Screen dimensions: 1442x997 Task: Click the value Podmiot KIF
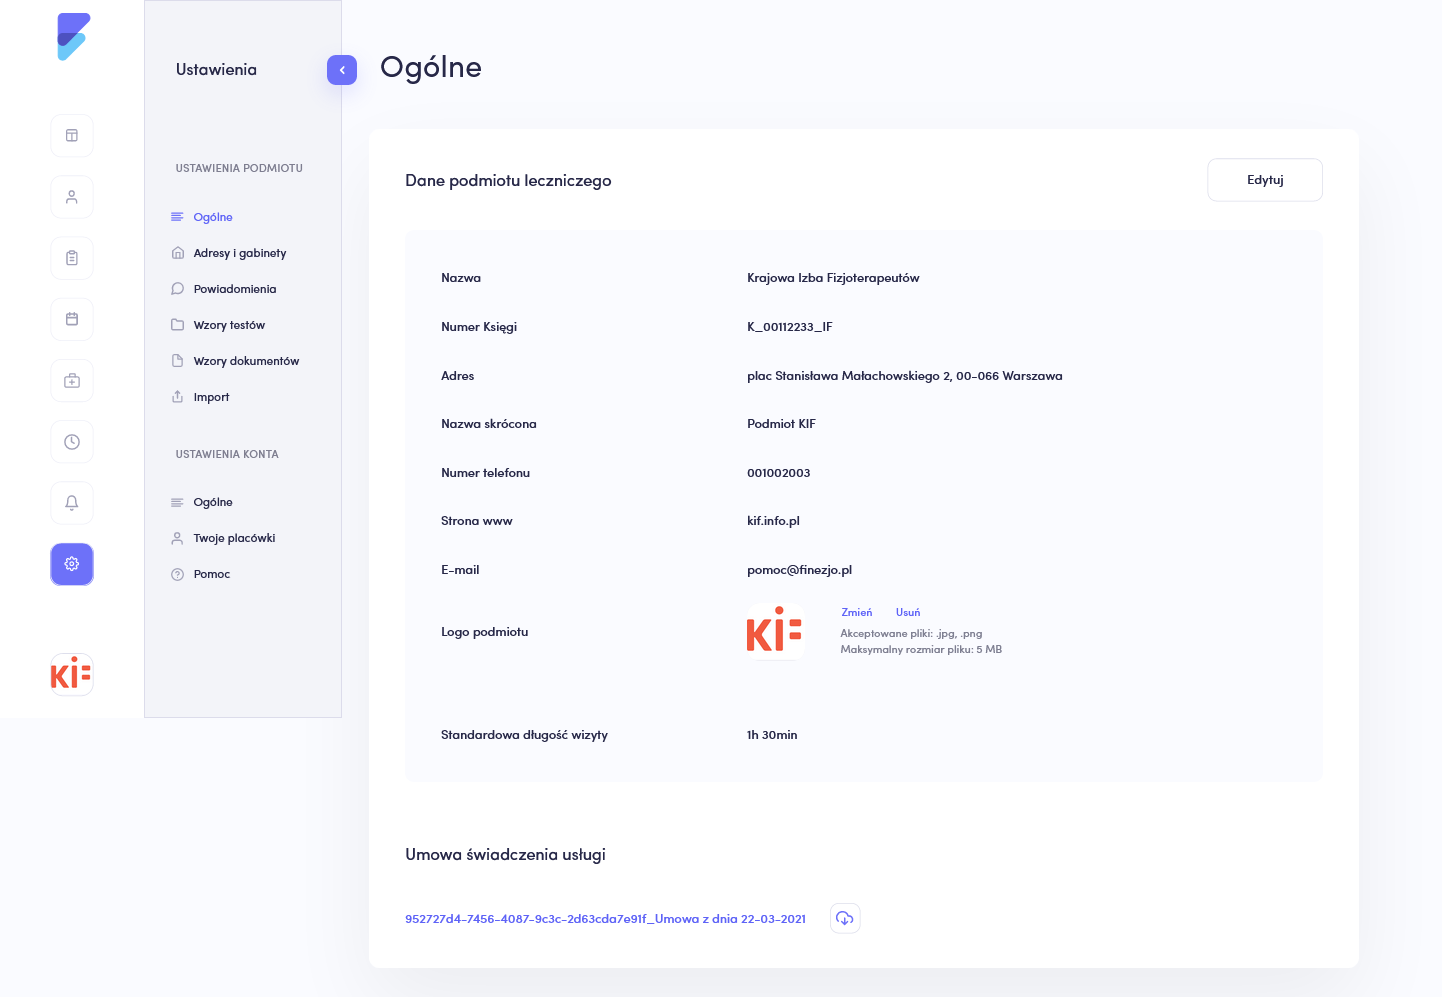click(781, 424)
